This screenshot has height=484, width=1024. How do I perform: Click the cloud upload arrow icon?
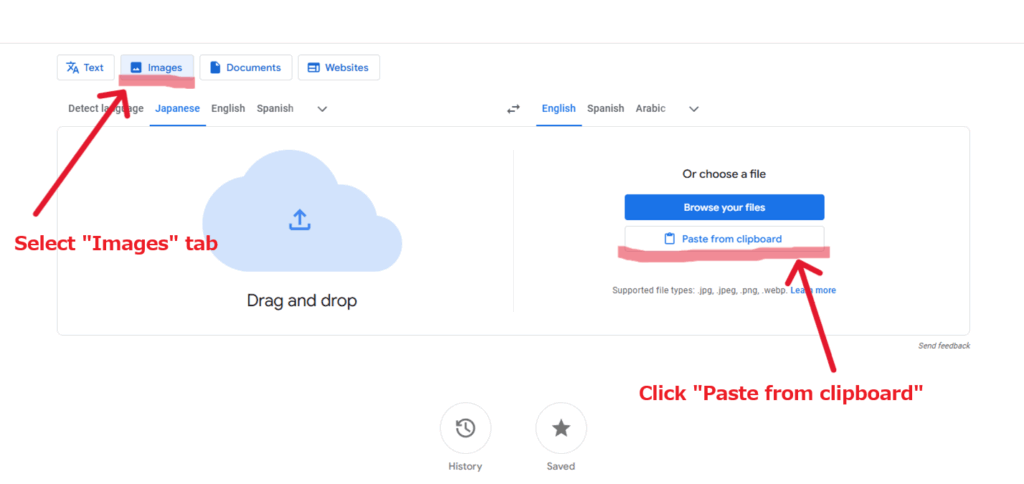coord(300,220)
